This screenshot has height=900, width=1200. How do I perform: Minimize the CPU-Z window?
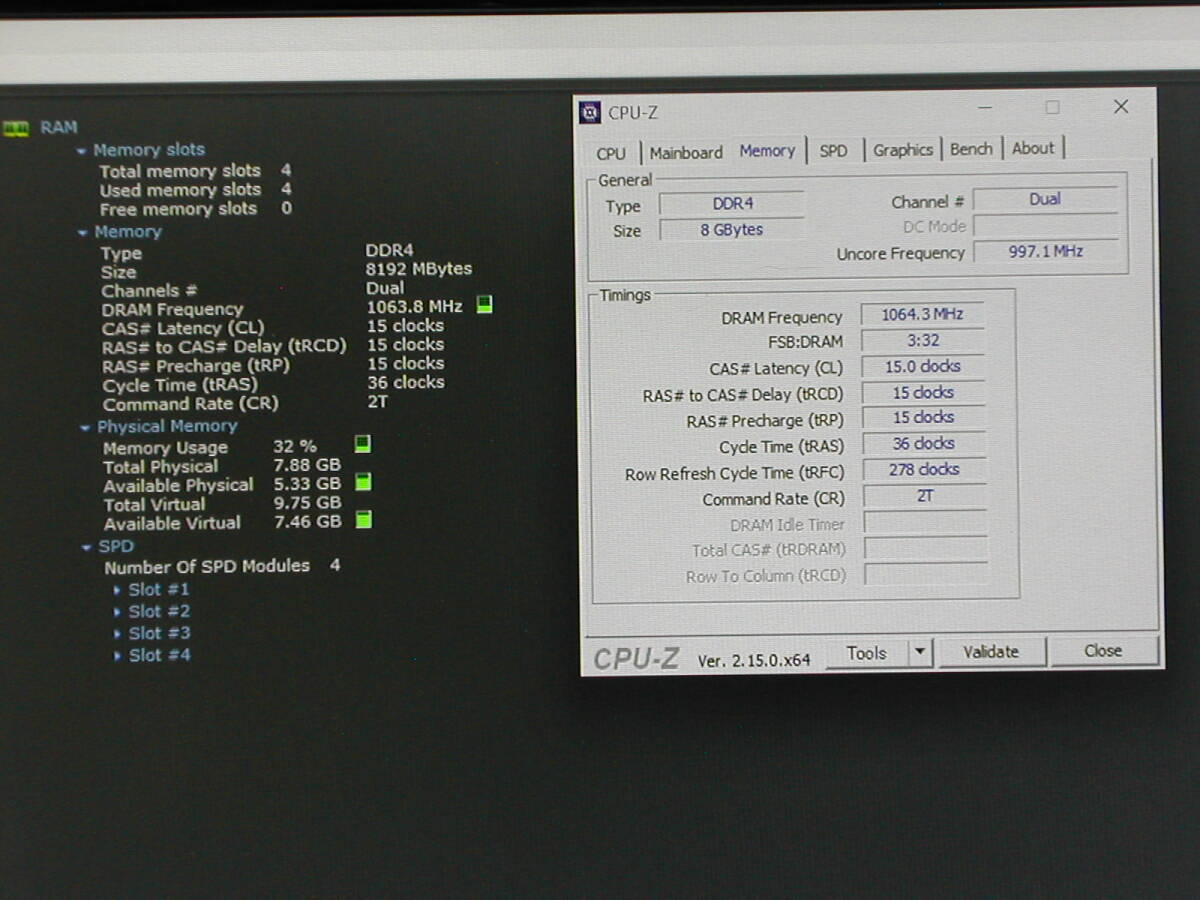point(986,108)
